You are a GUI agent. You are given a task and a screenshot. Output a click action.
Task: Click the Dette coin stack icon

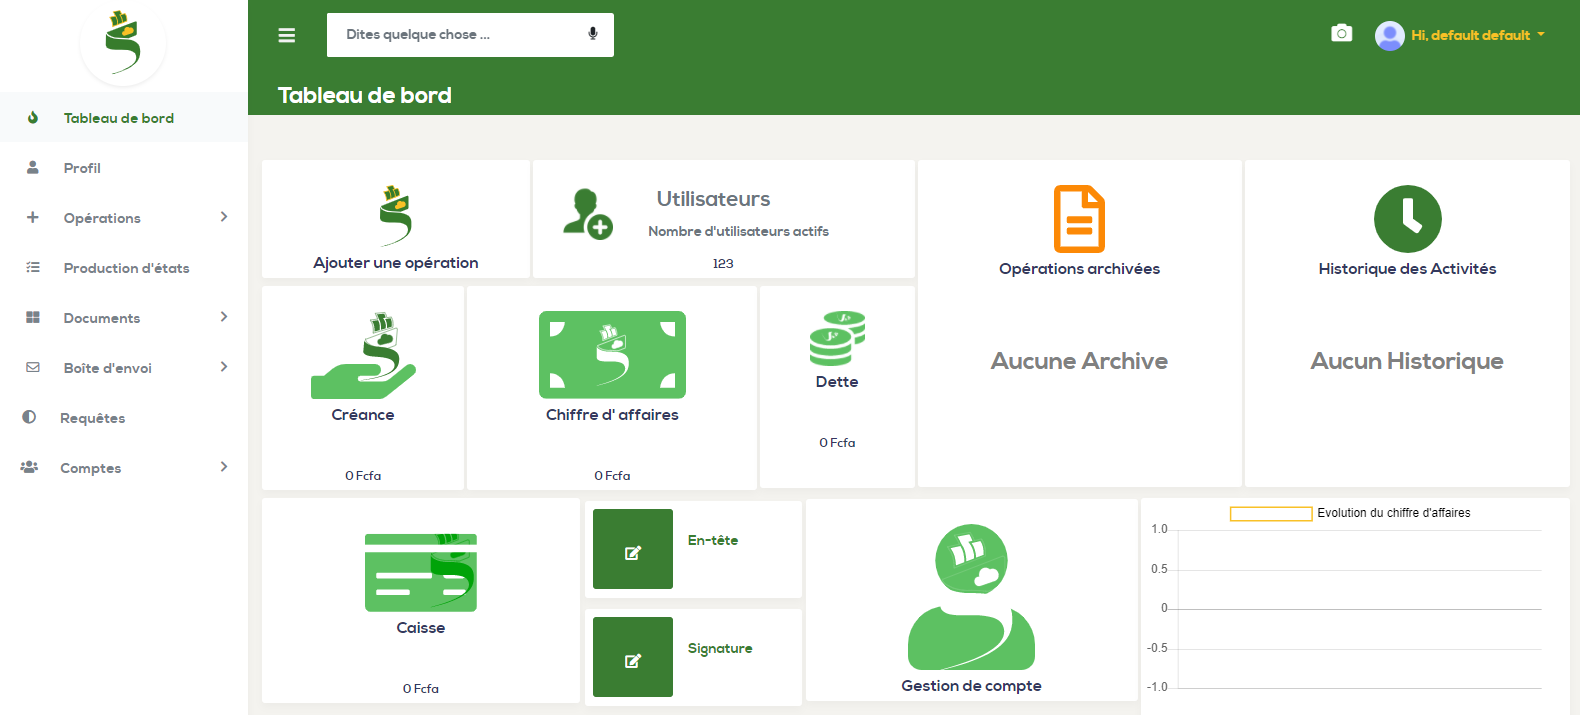point(837,339)
